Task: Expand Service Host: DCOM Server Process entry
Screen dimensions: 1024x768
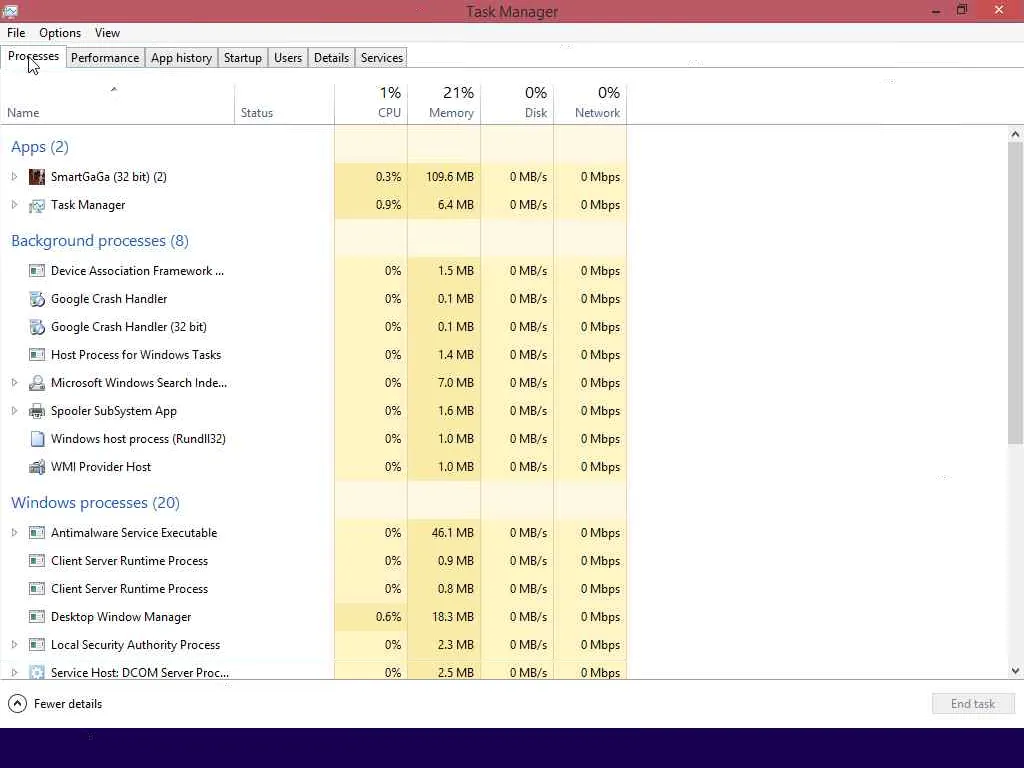Action: (14, 672)
